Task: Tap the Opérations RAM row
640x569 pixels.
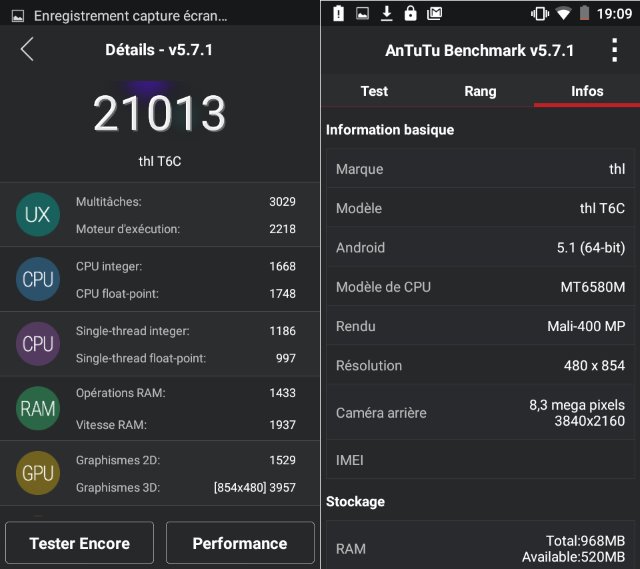Action: point(186,393)
